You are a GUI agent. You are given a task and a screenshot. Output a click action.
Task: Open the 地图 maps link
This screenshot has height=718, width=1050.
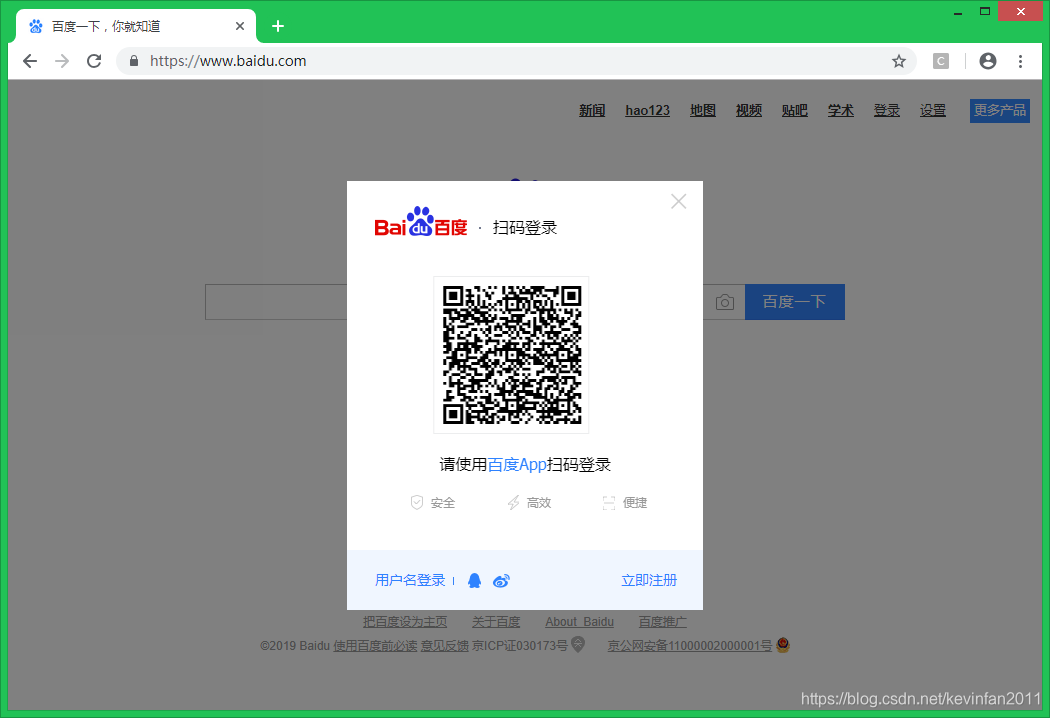[703, 111]
